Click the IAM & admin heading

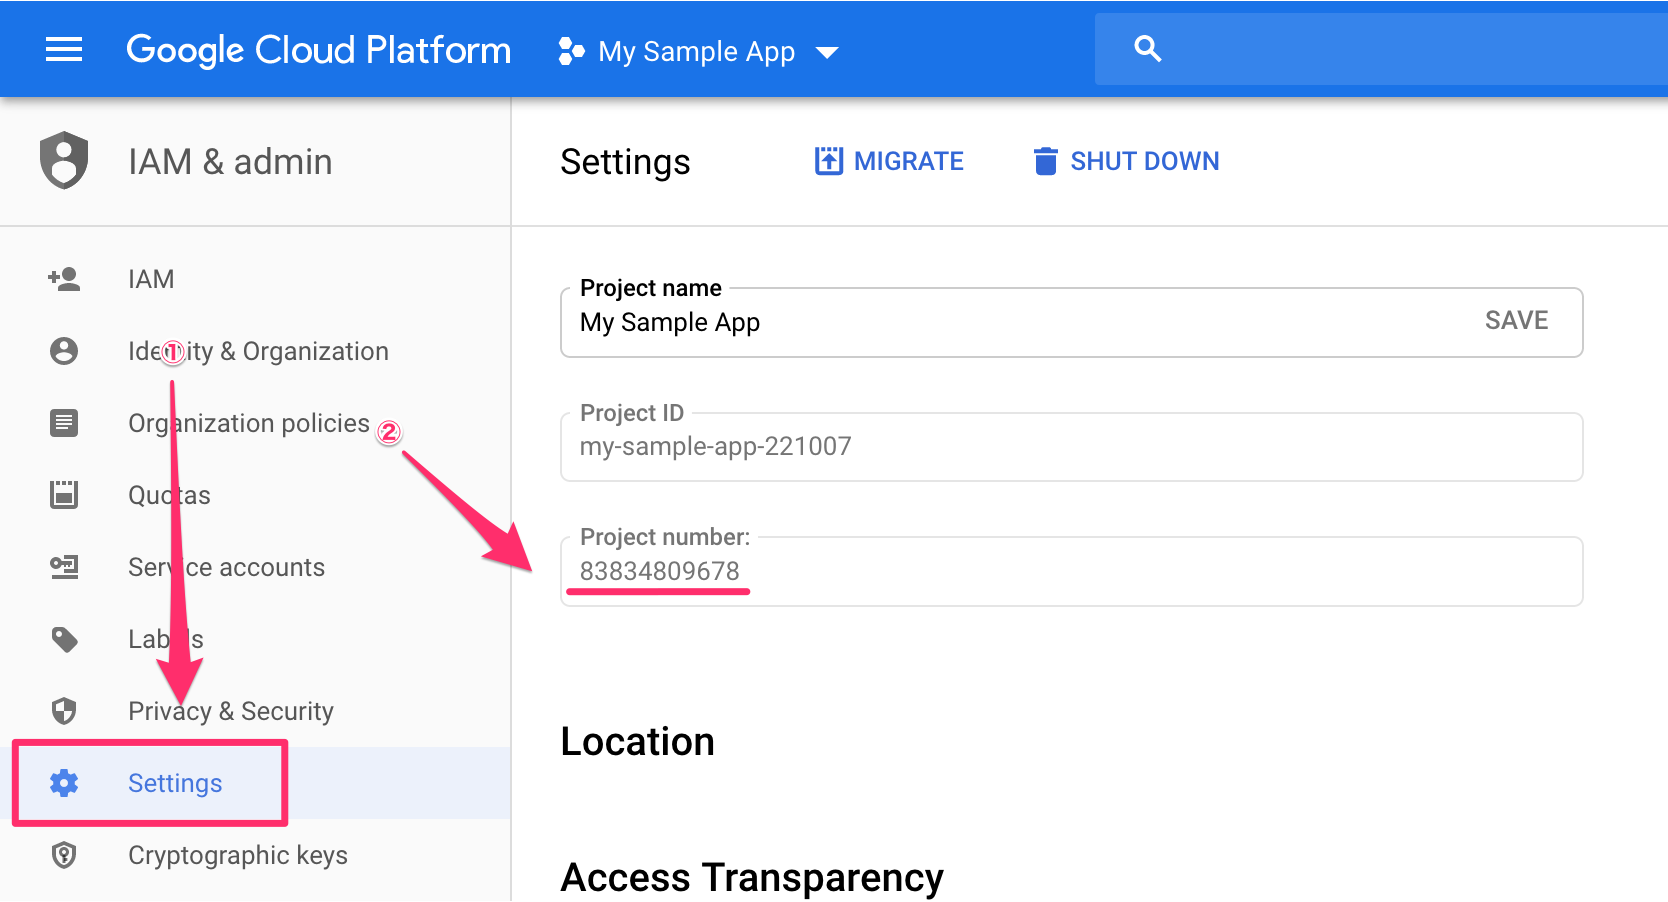click(230, 161)
